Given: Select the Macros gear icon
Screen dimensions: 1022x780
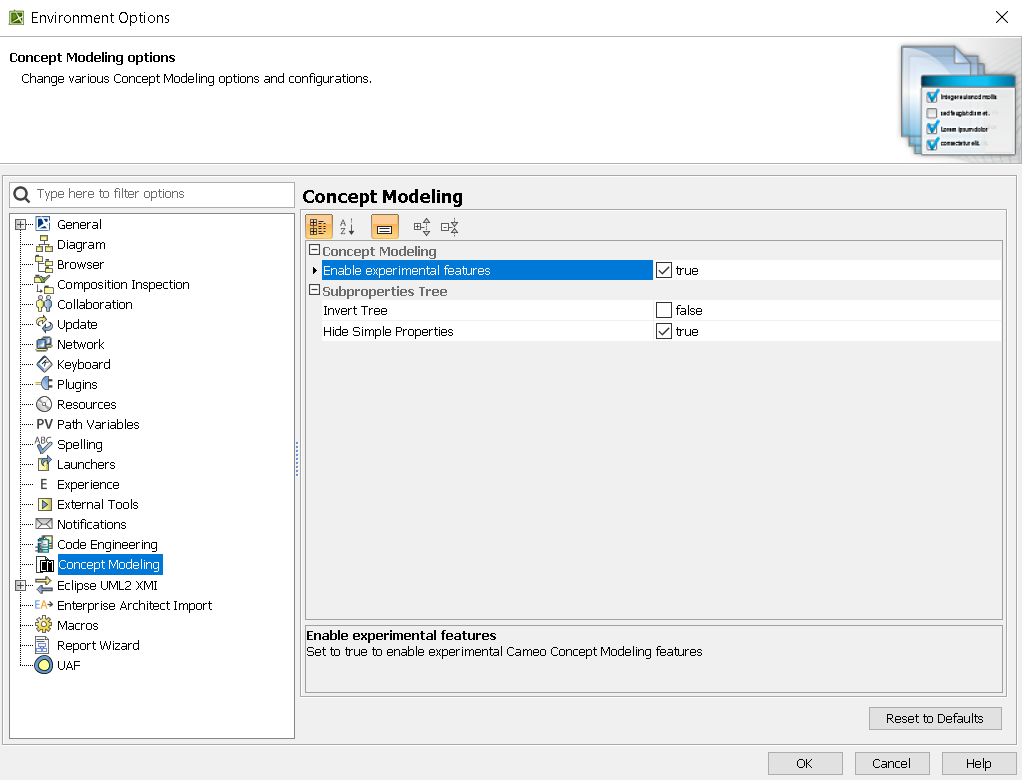Looking at the screenshot, I should [x=44, y=625].
